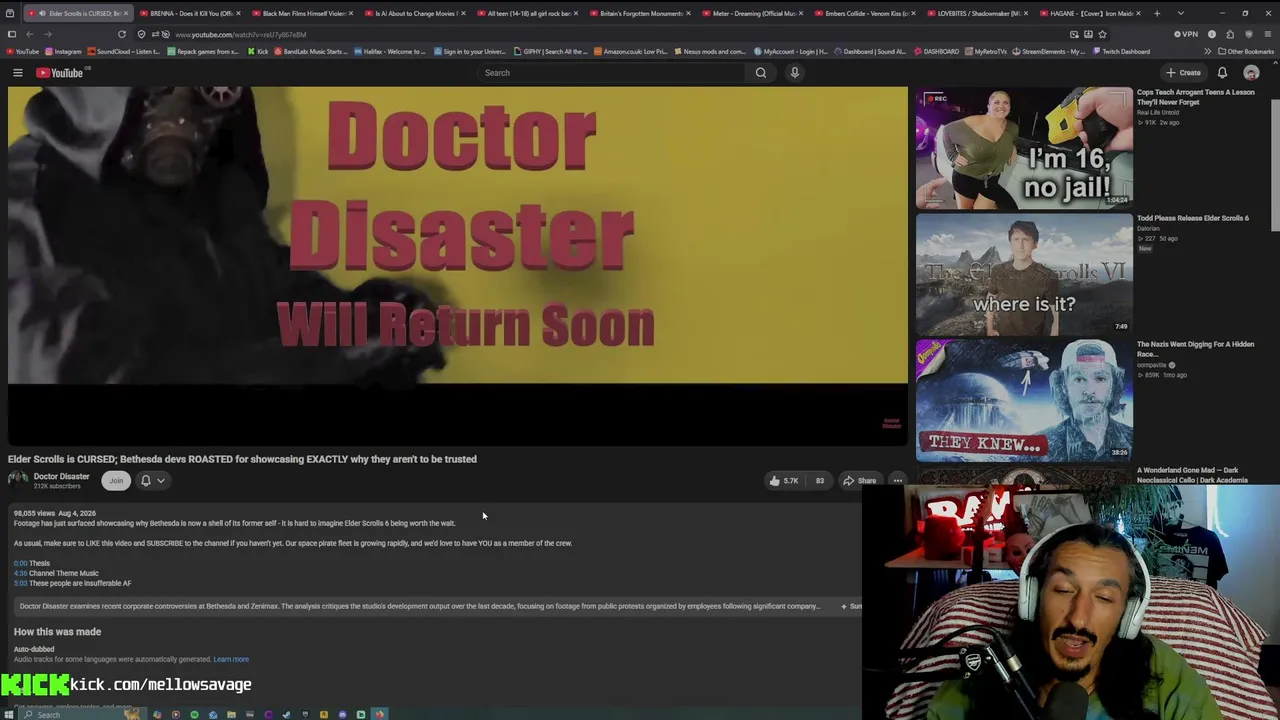Open the Windows Start menu
Viewport: 1280px width, 720px height.
coord(11,714)
